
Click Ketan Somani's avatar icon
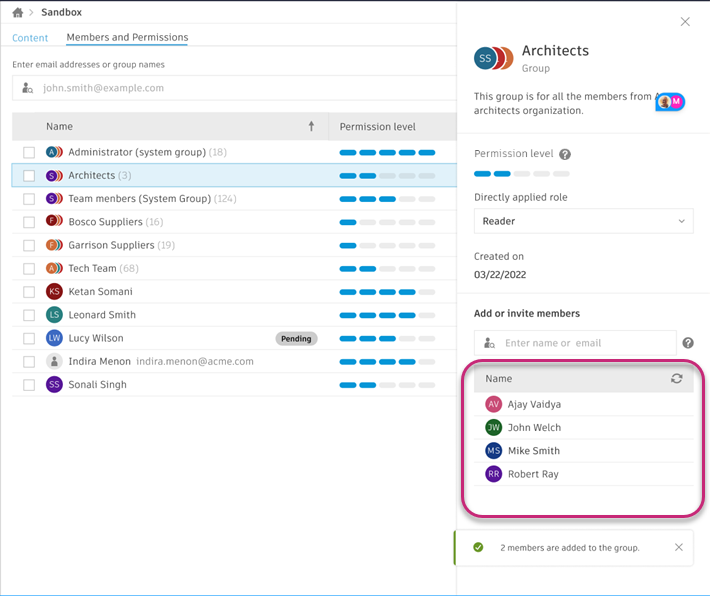click(x=55, y=292)
